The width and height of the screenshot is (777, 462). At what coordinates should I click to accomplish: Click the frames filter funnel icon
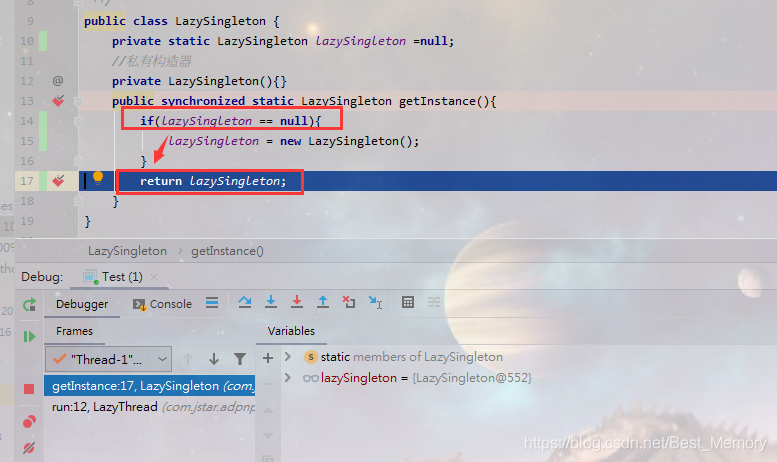pyautogui.click(x=240, y=359)
